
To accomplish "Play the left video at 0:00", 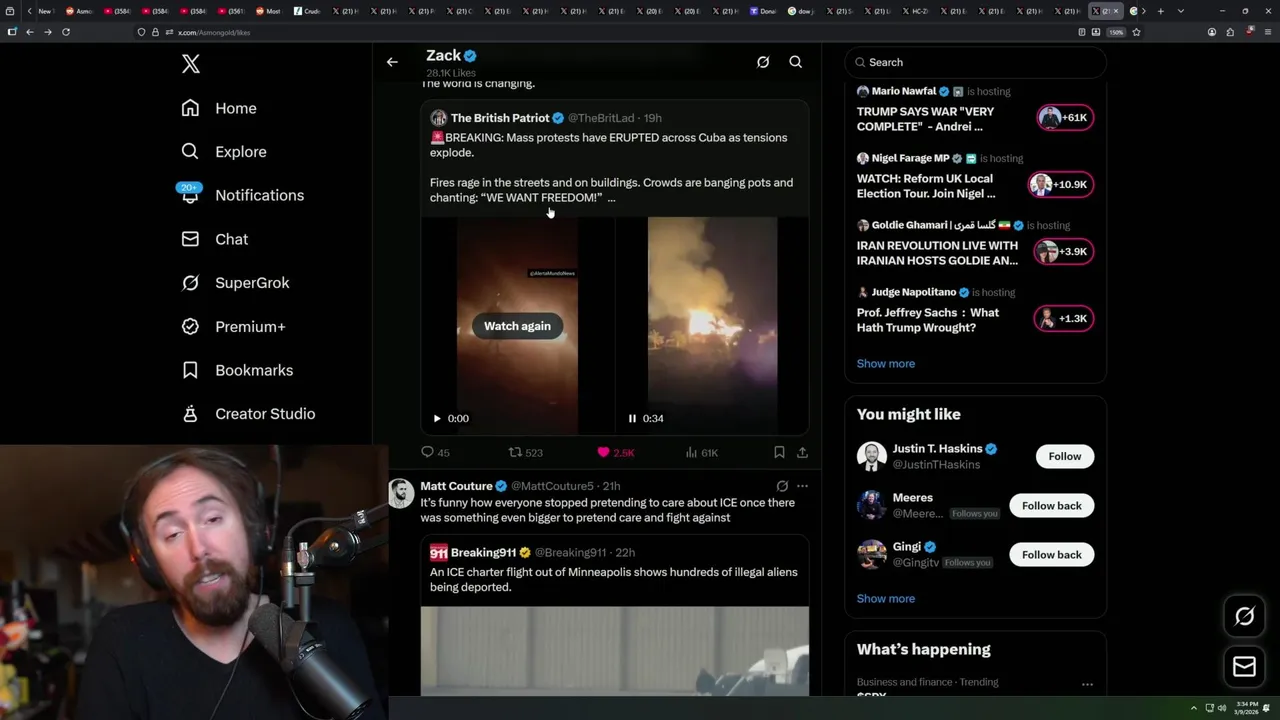I will pos(437,419).
